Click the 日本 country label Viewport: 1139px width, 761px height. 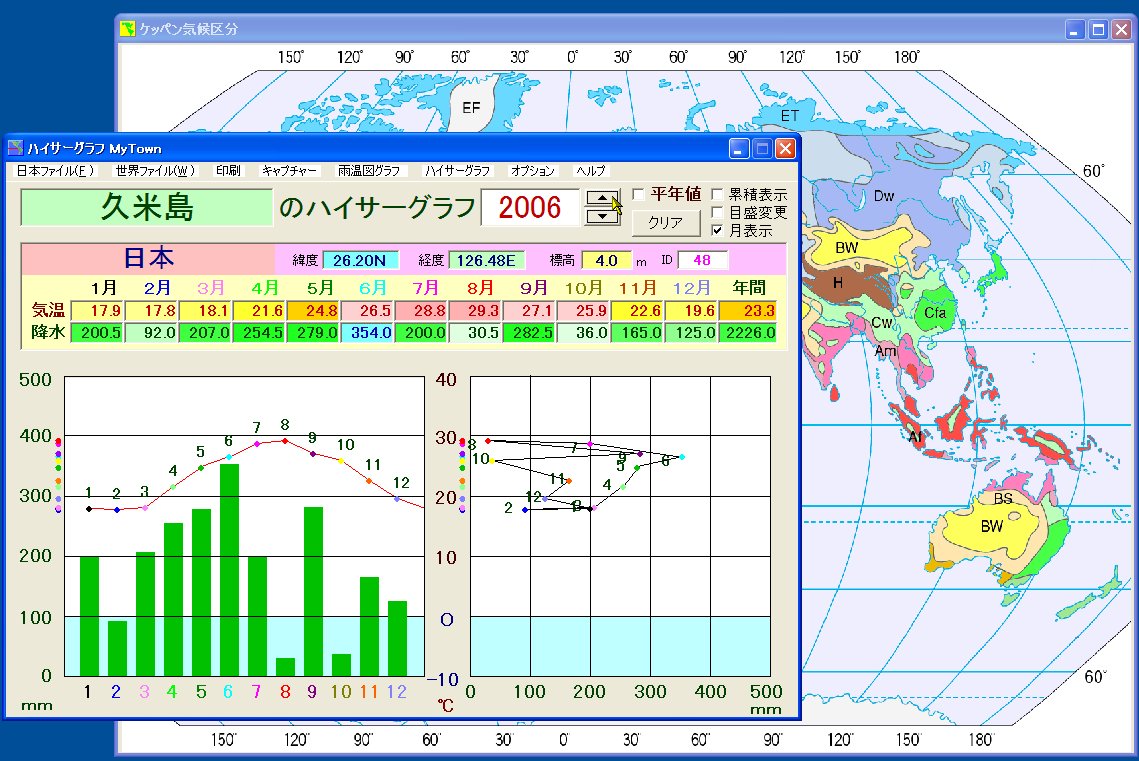coord(148,258)
